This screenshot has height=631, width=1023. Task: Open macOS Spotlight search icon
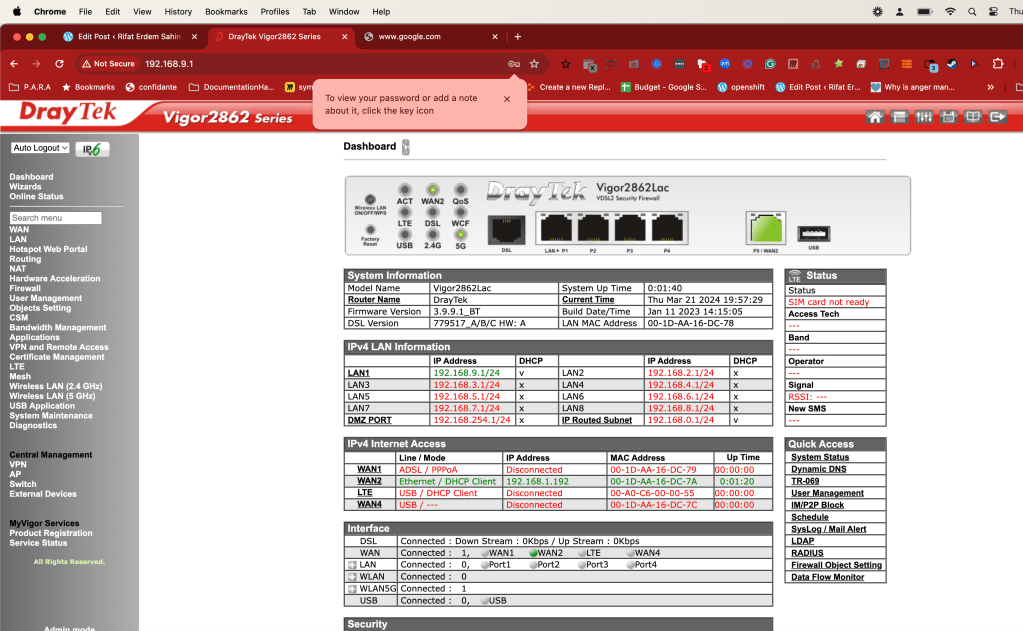tap(972, 12)
